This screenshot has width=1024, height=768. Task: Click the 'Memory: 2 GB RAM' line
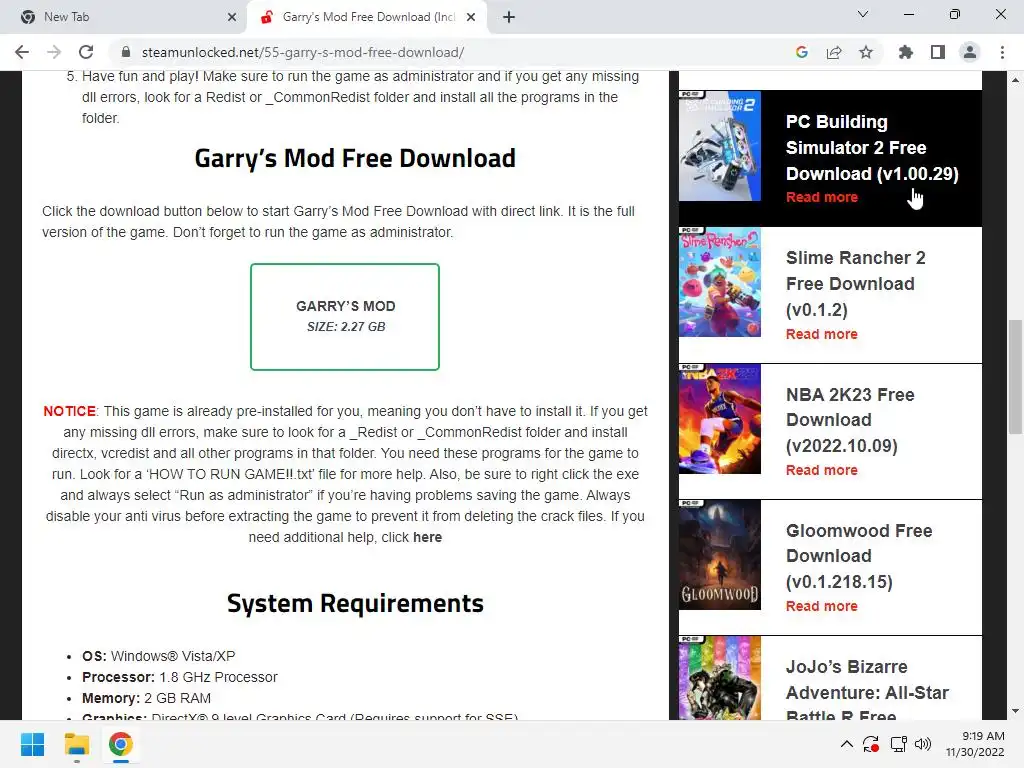pyautogui.click(x=146, y=698)
